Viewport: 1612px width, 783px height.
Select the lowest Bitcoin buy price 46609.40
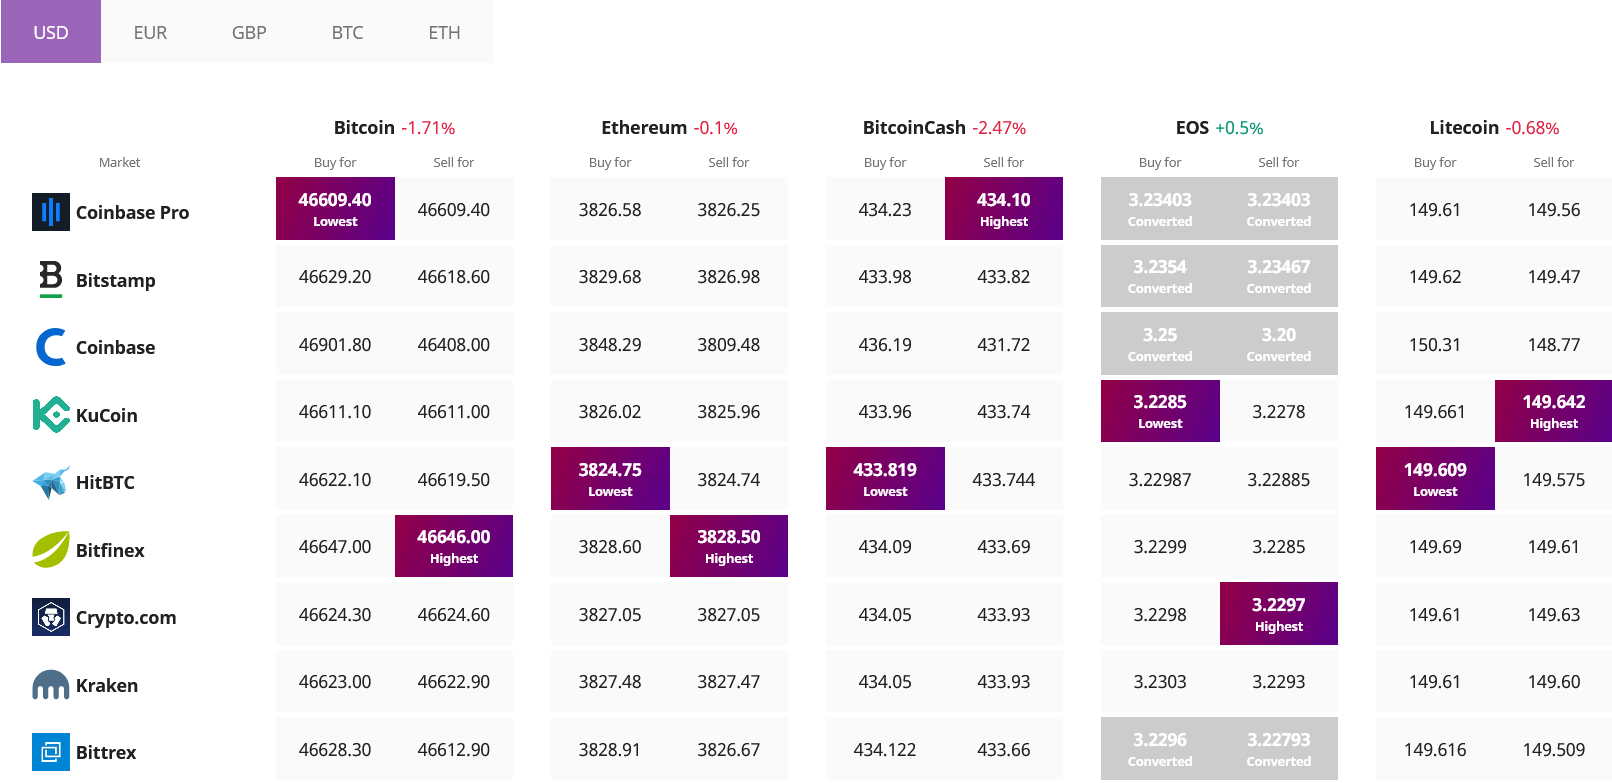click(x=335, y=208)
